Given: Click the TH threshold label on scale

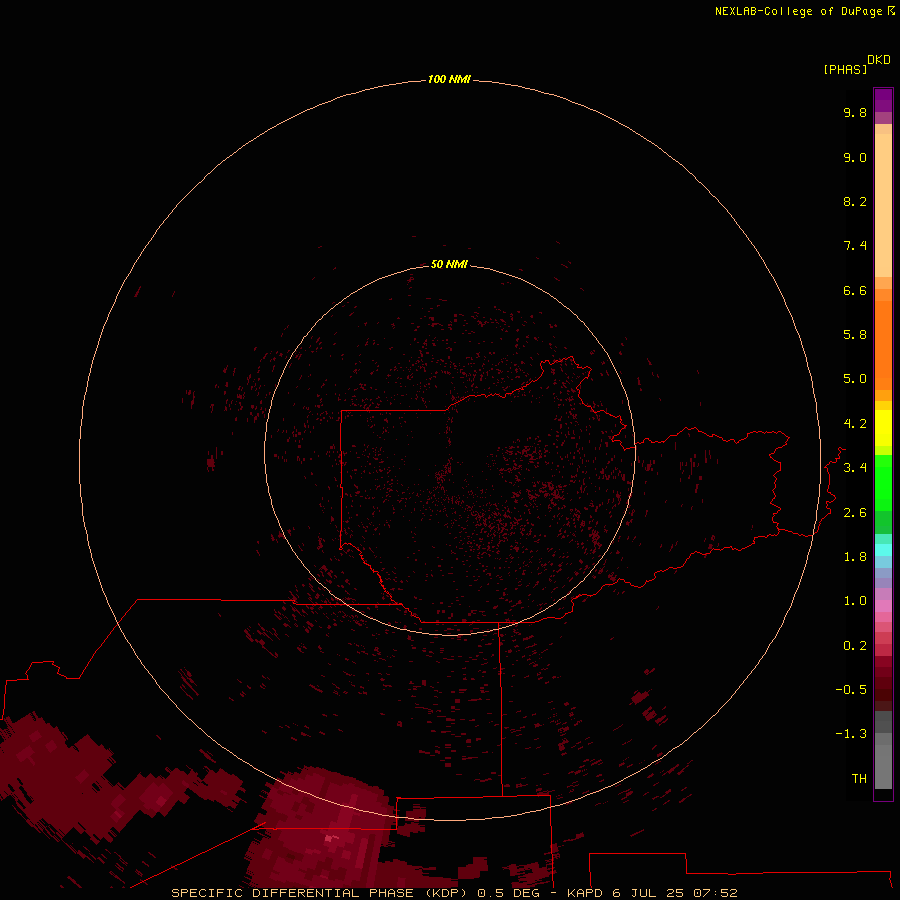Looking at the screenshot, I should pyautogui.click(x=859, y=779).
